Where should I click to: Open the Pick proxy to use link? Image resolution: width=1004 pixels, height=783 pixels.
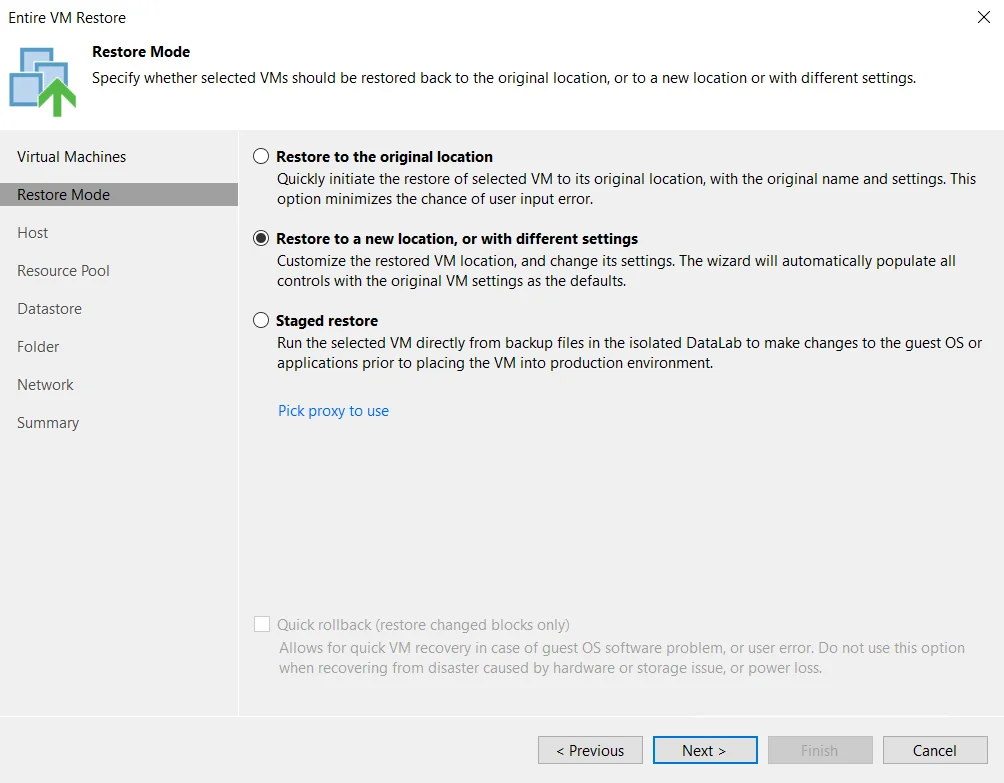tap(333, 410)
